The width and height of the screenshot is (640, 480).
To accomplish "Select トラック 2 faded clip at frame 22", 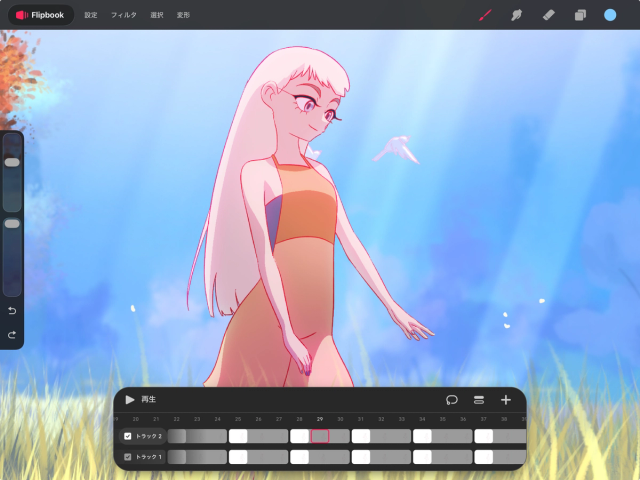I will click(177, 436).
